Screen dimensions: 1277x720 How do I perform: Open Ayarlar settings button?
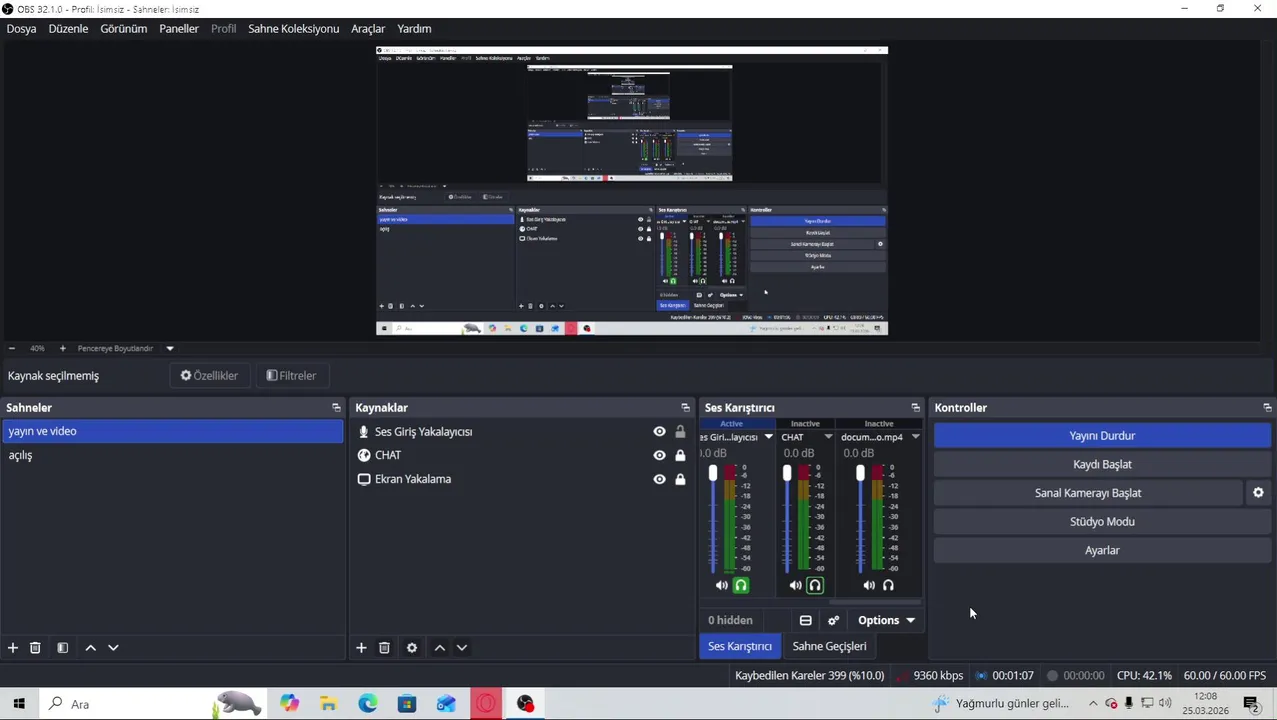tap(1102, 551)
